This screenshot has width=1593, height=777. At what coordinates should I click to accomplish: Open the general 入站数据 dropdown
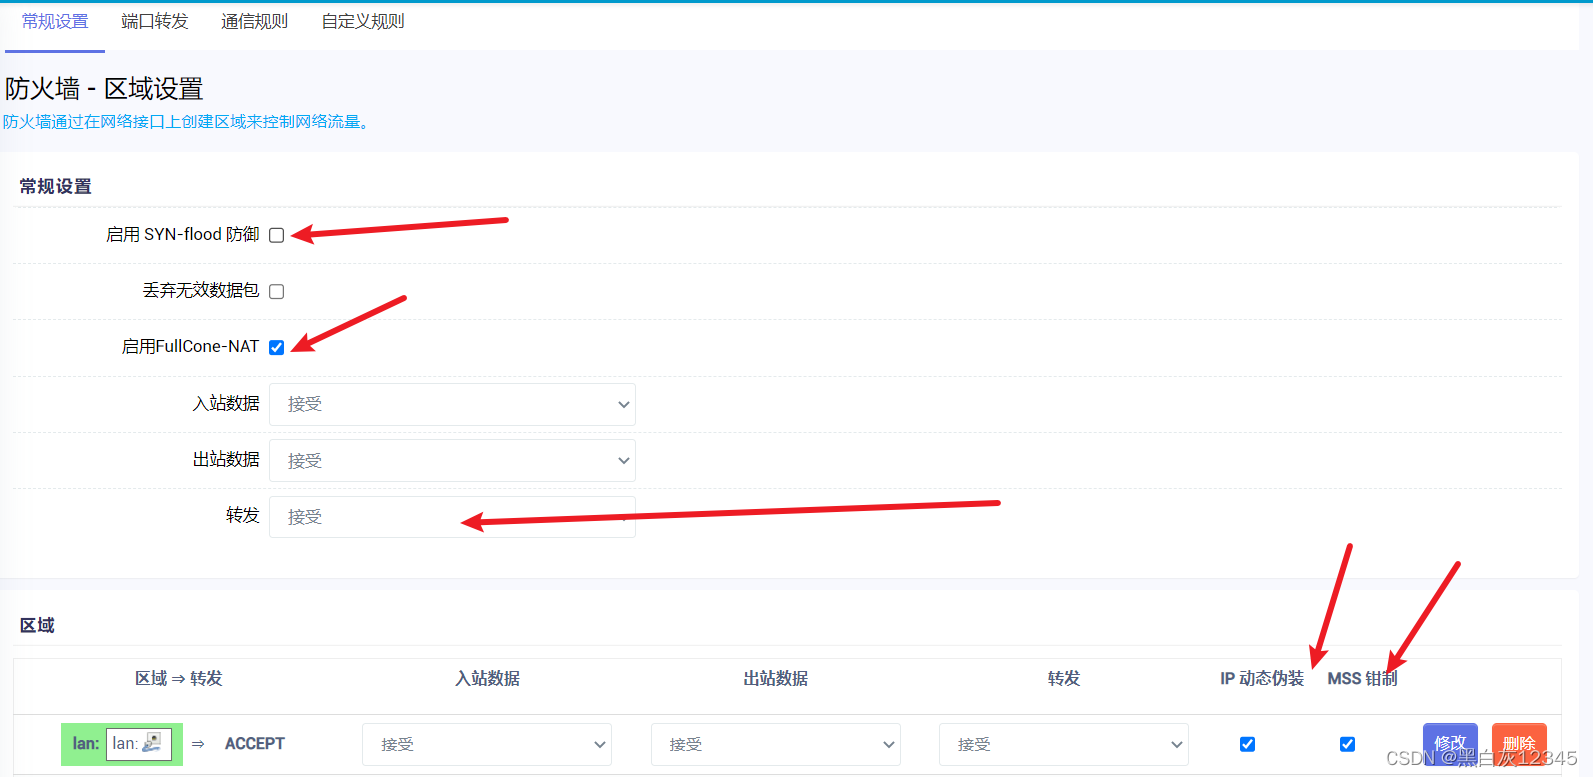pos(452,404)
